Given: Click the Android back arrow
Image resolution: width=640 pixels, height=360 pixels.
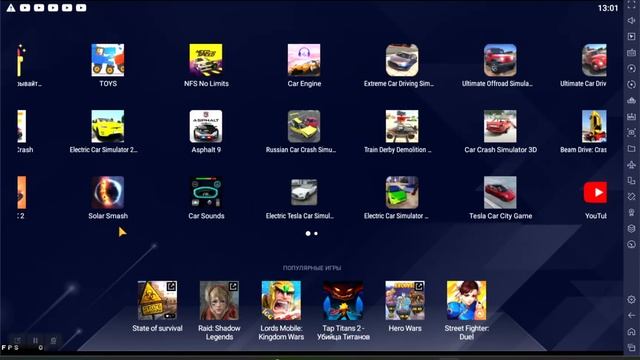Looking at the screenshot, I should pos(631,315).
